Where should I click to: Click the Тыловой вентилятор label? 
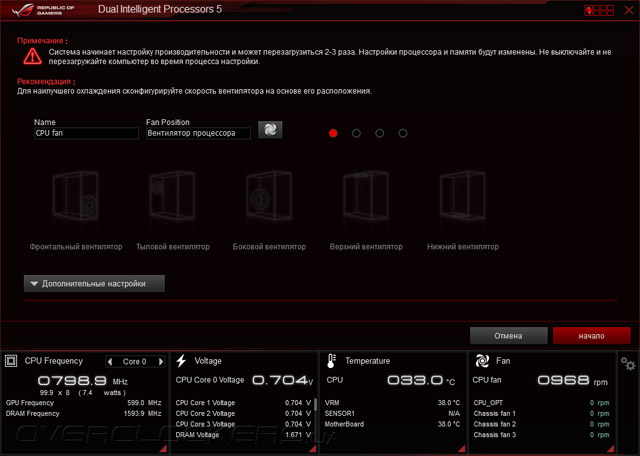click(173, 247)
